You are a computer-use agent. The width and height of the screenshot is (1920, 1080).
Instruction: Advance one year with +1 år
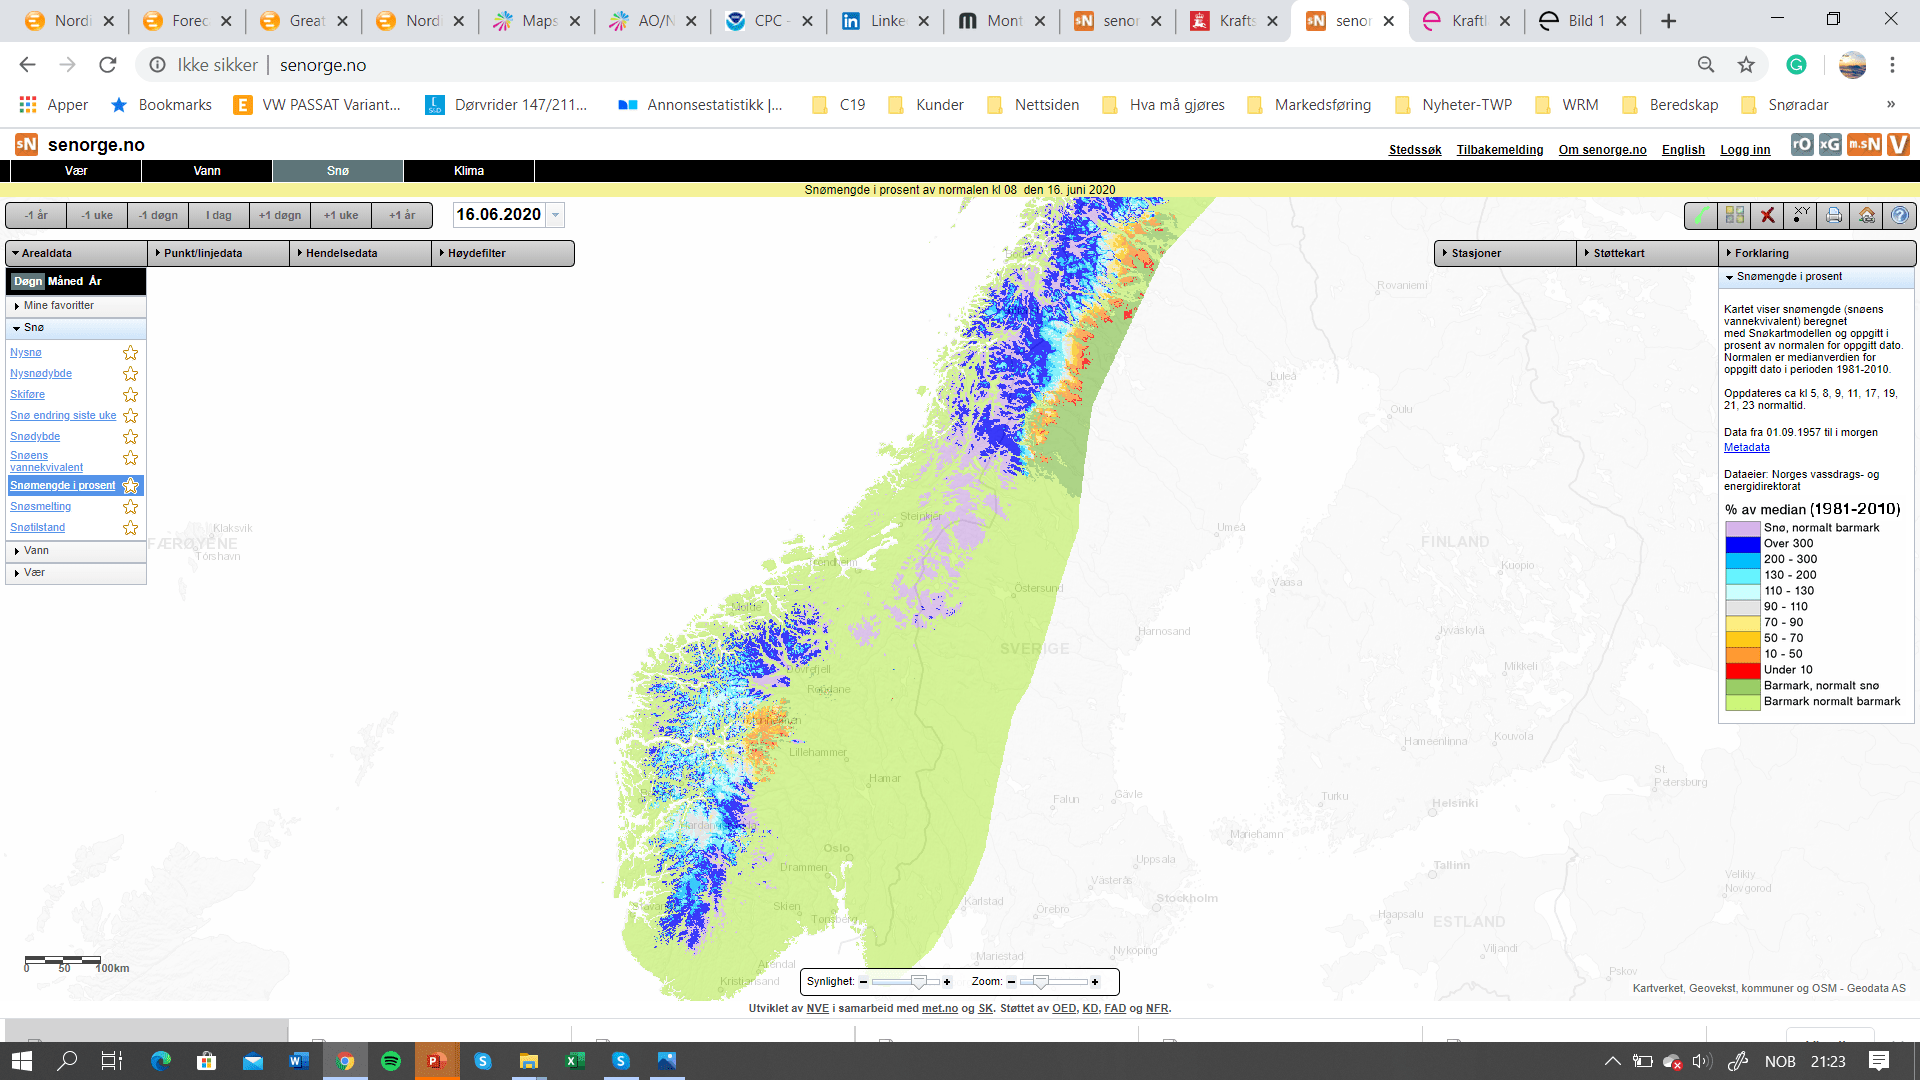[402, 215]
